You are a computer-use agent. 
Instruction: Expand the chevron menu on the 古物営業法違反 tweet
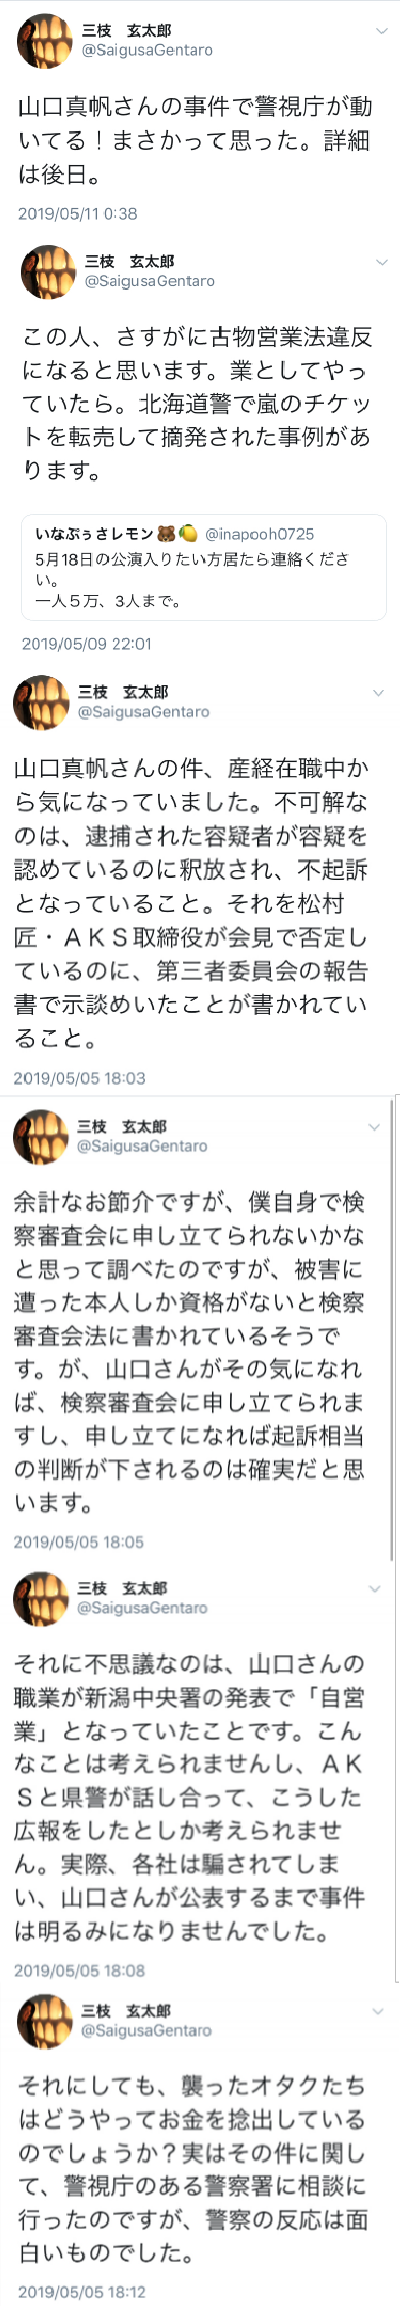[x=381, y=263]
